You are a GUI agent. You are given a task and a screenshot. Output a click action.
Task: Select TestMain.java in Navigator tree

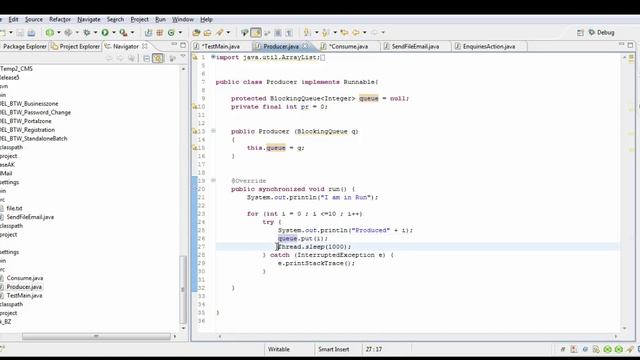24,296
